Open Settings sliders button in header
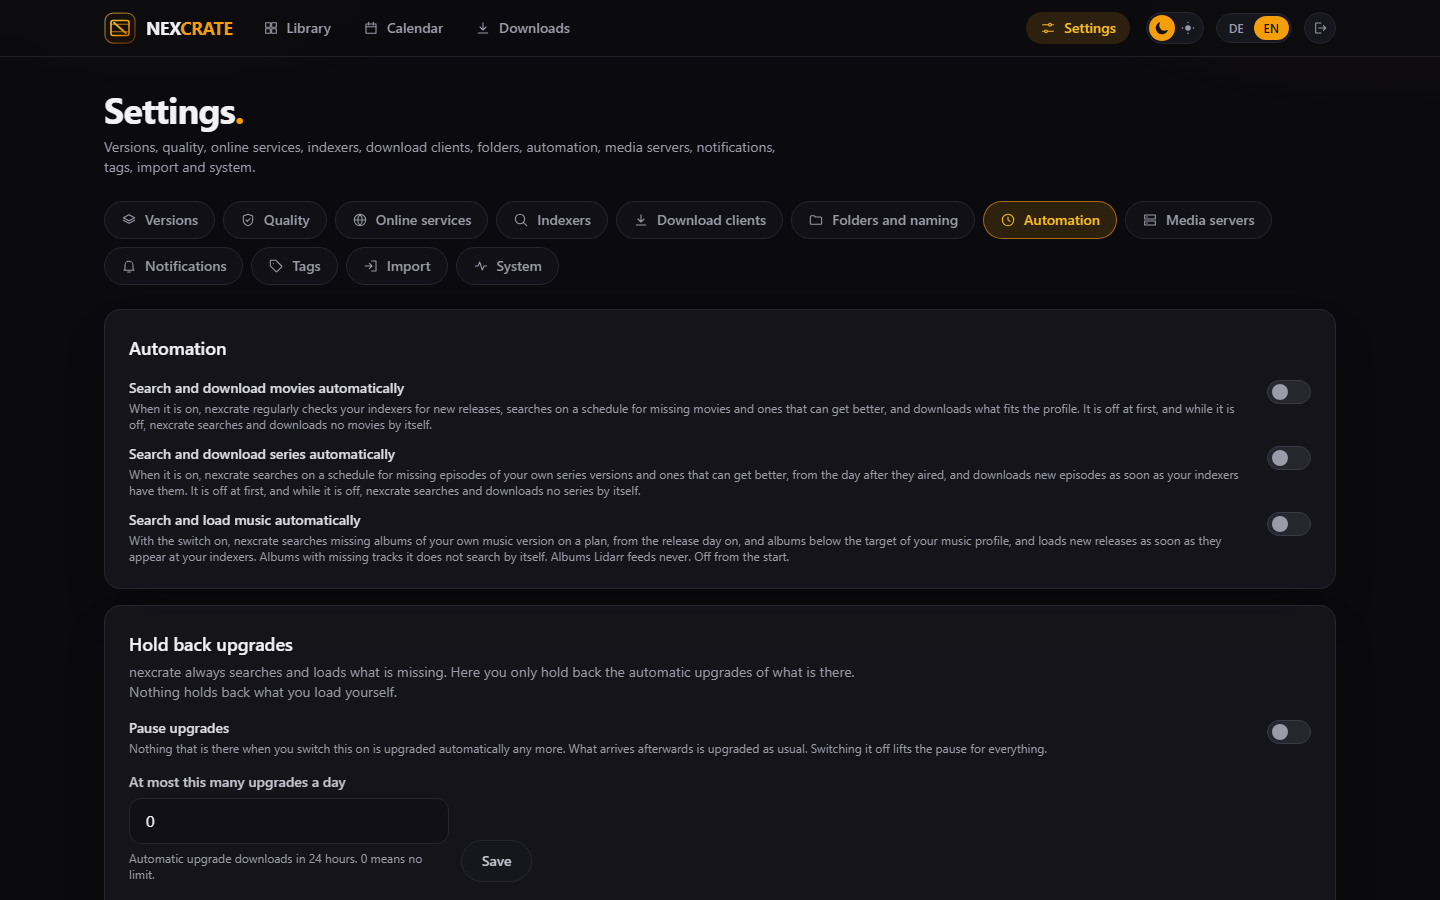1440x900 pixels. click(1078, 28)
